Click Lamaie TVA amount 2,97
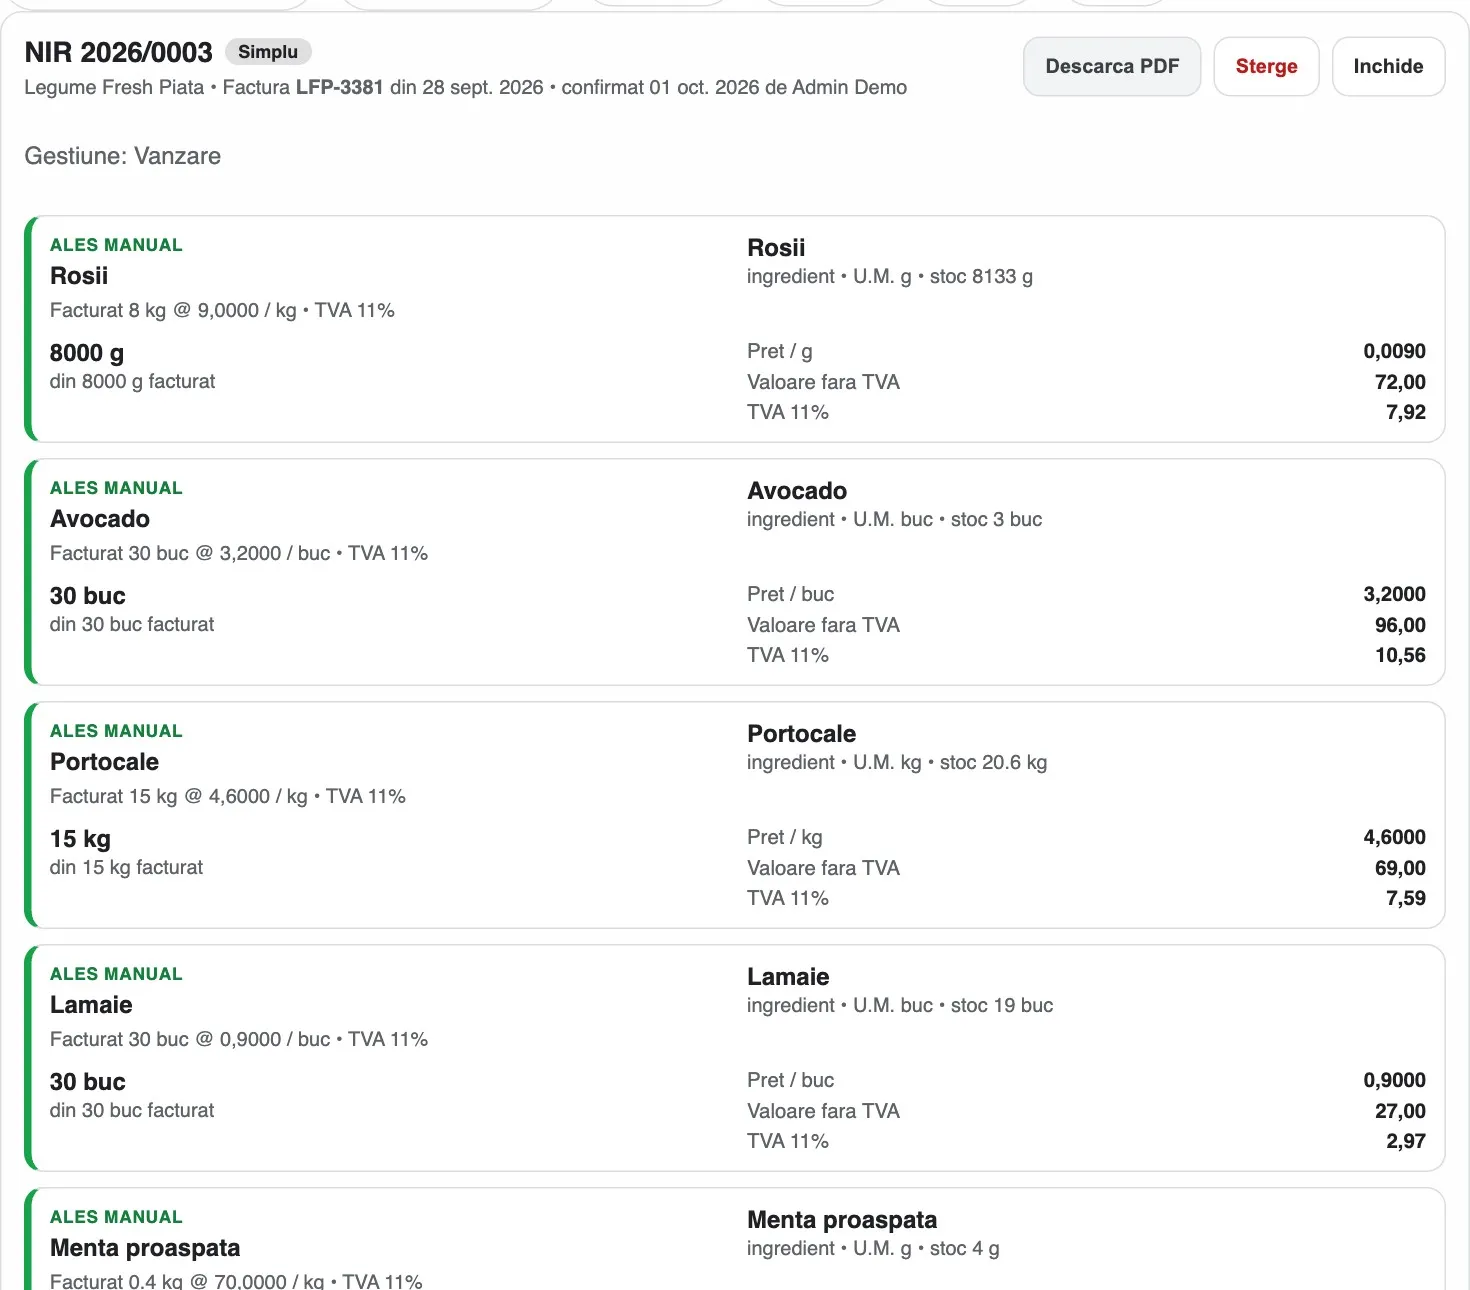 tap(1406, 1141)
